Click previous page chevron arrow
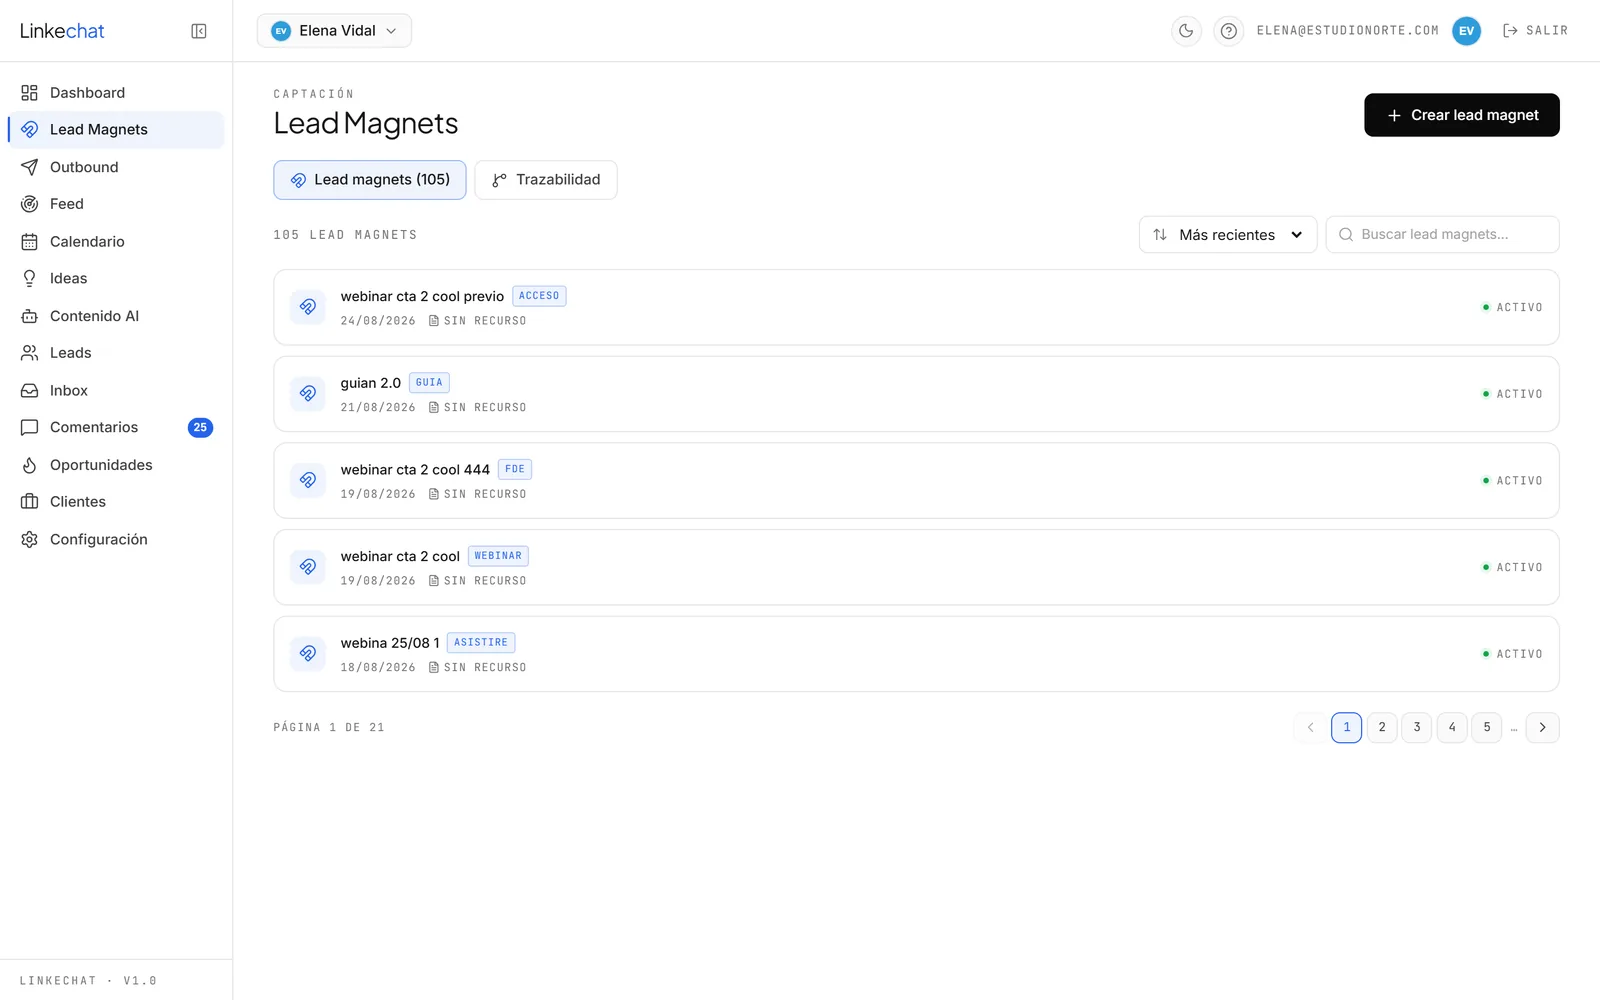 coord(1310,728)
